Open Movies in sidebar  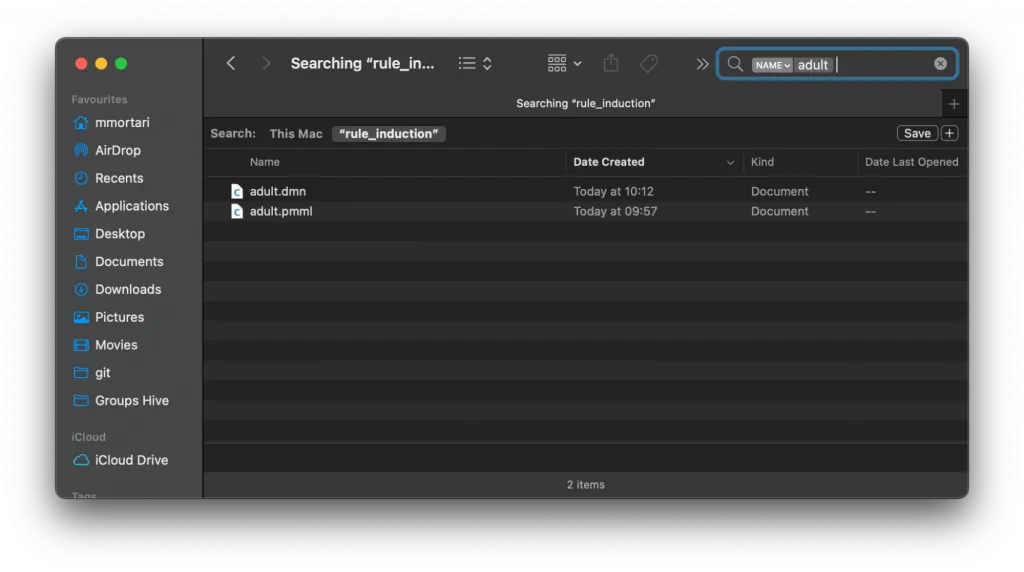[x=116, y=345]
